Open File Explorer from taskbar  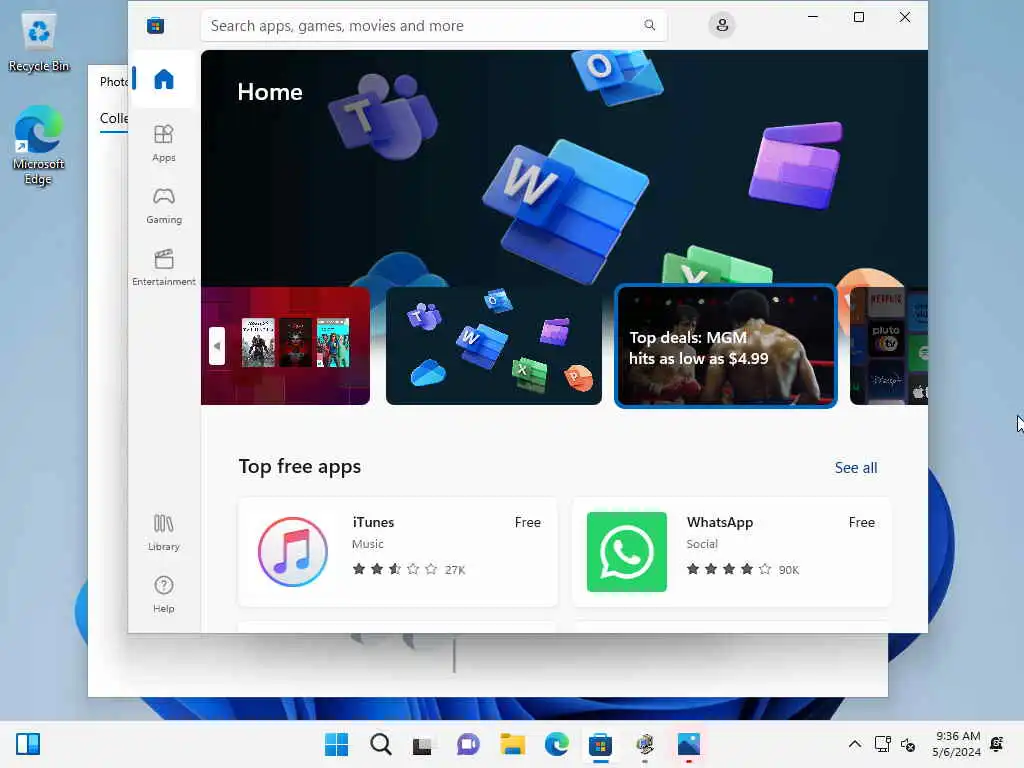(x=513, y=744)
